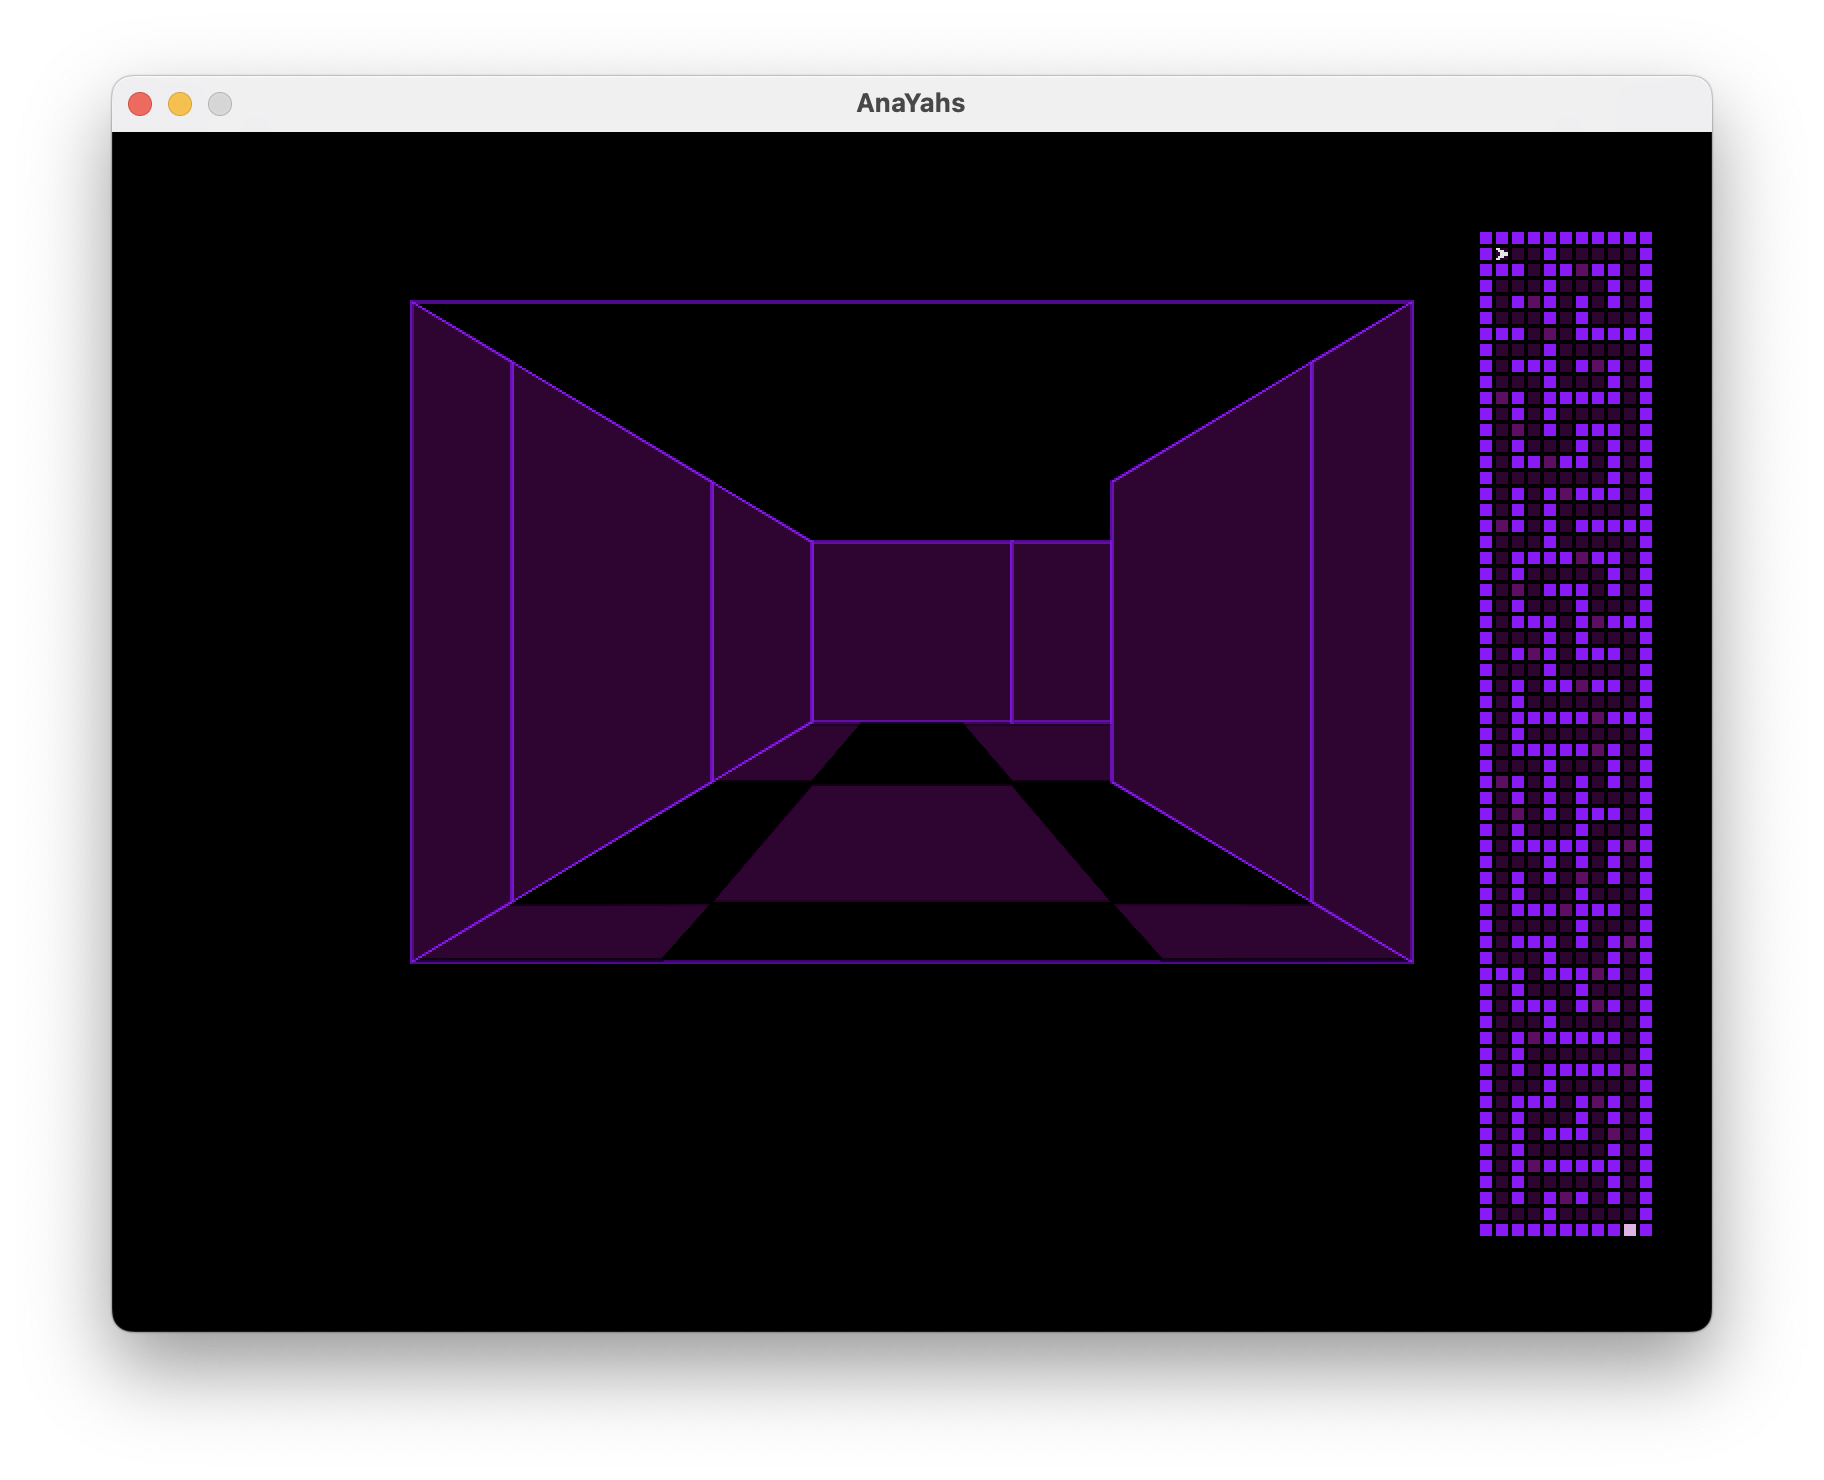The image size is (1824, 1480).
Task: Click the white player arrow on the minimap
Action: [x=1502, y=254]
